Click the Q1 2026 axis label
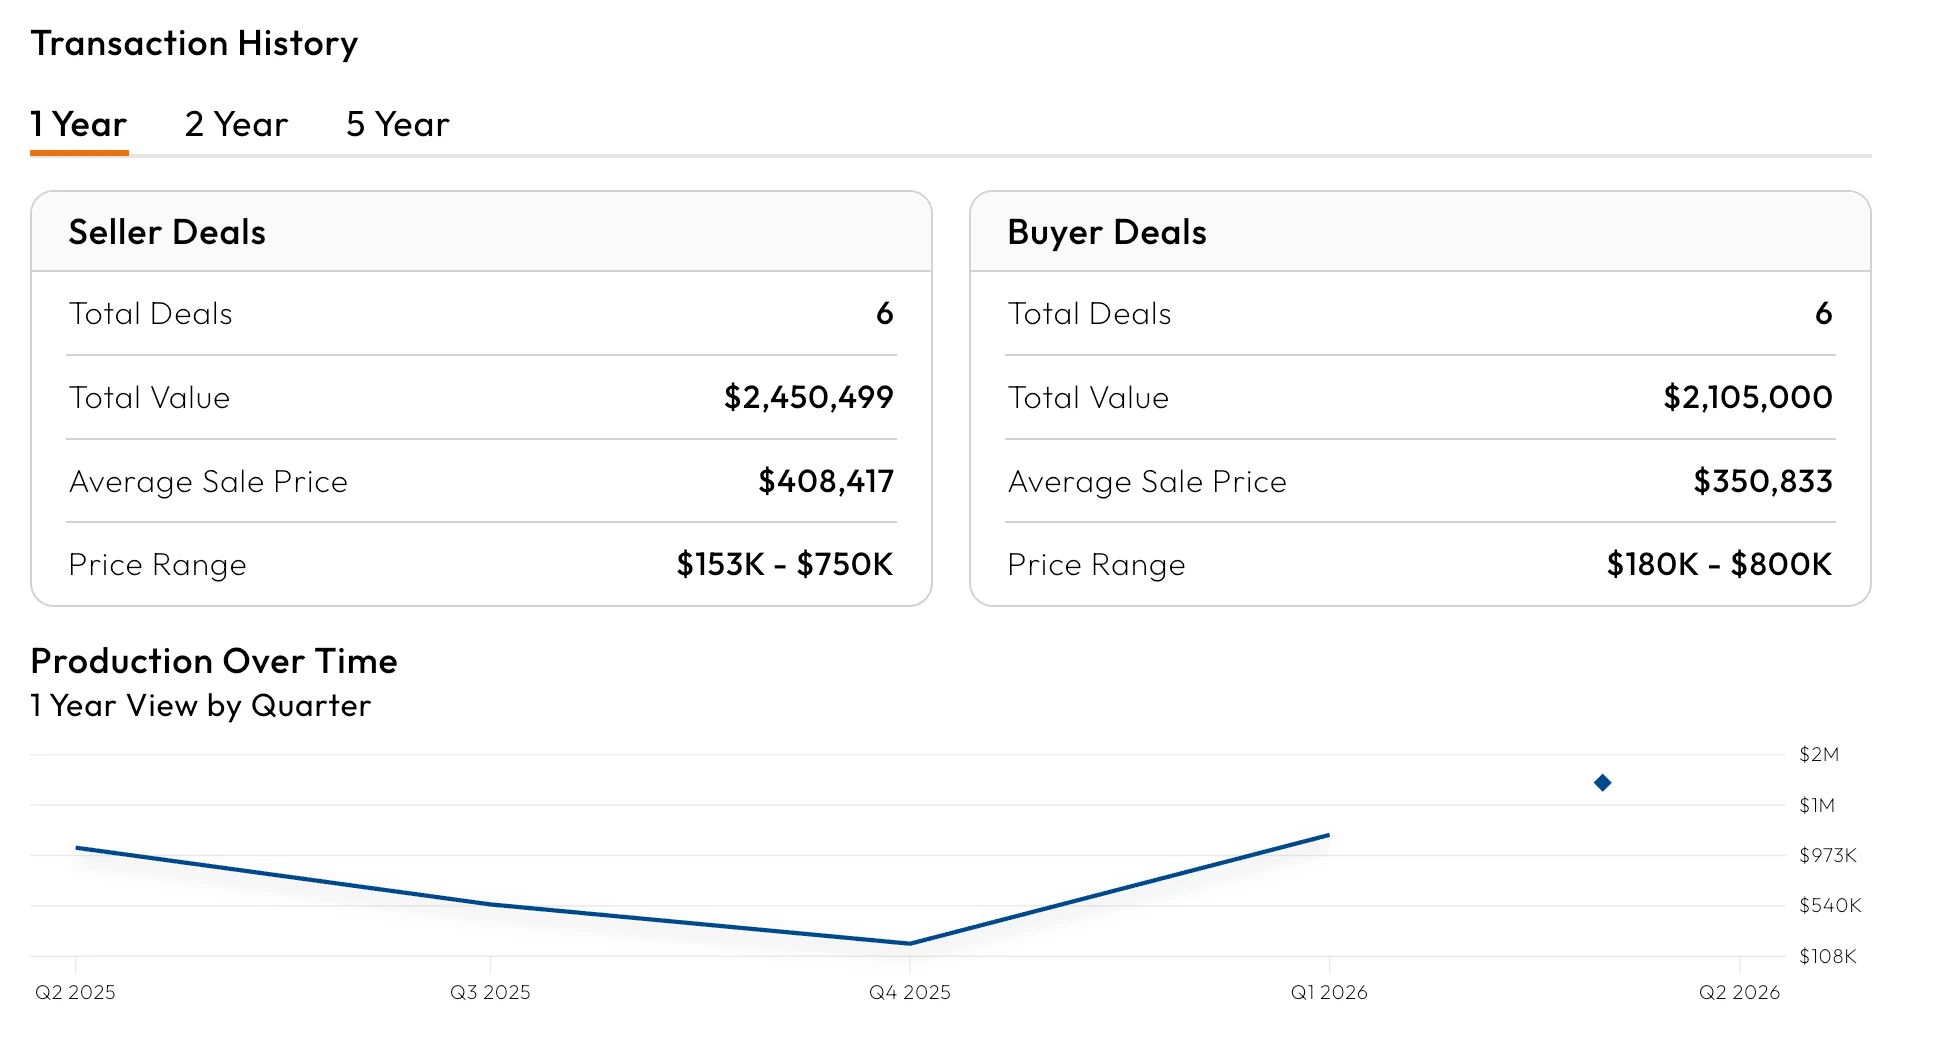1936x1038 pixels. 1329,992
